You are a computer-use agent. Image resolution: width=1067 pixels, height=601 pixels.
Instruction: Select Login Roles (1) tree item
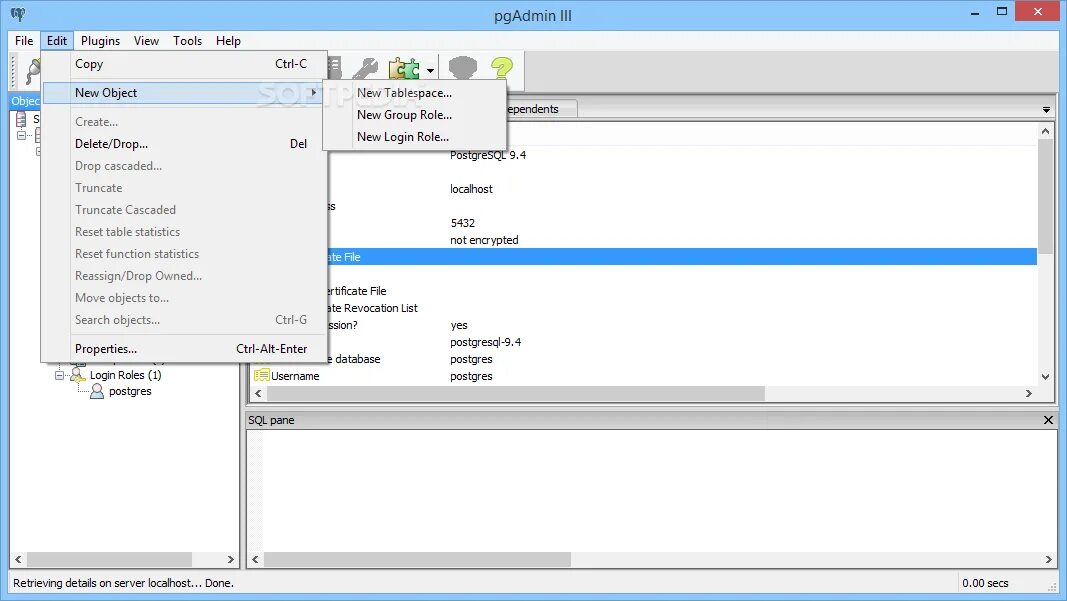[125, 375]
